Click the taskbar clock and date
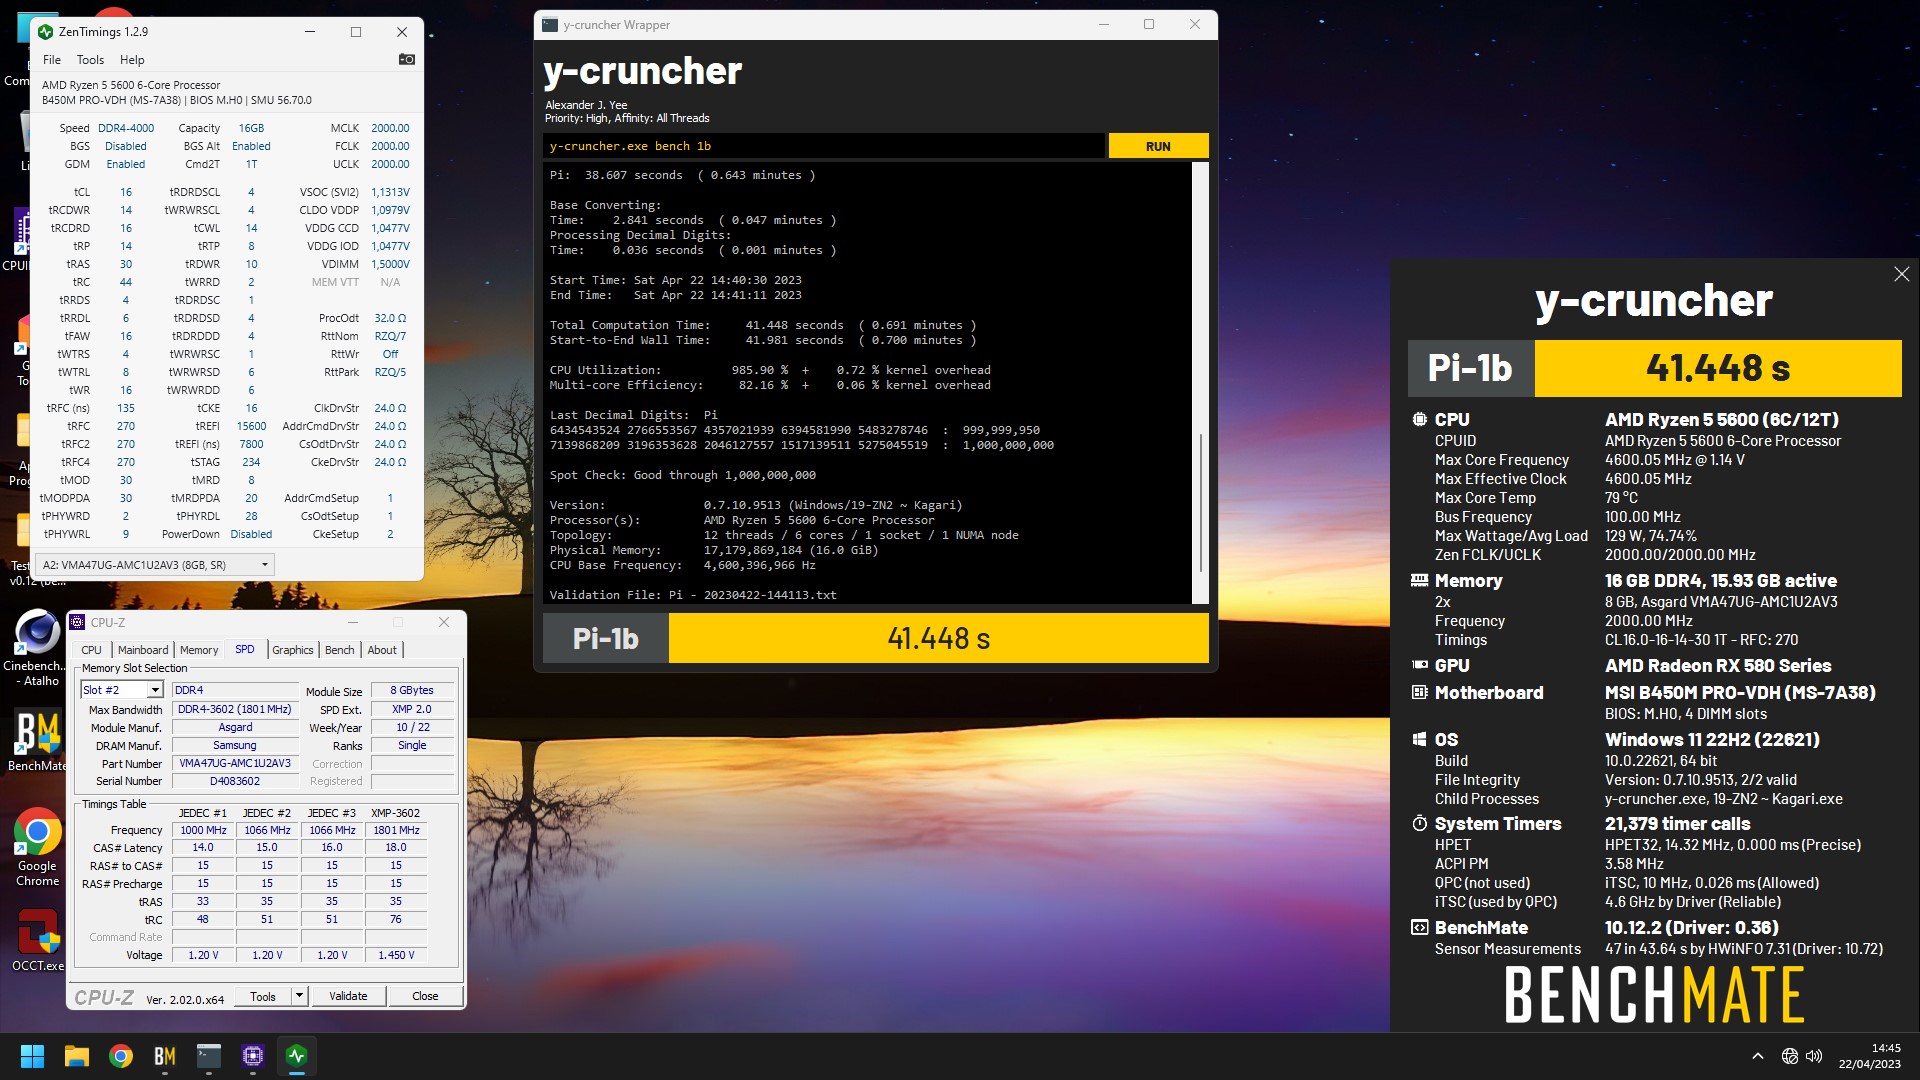Viewport: 1920px width, 1080px height. coord(1869,1056)
